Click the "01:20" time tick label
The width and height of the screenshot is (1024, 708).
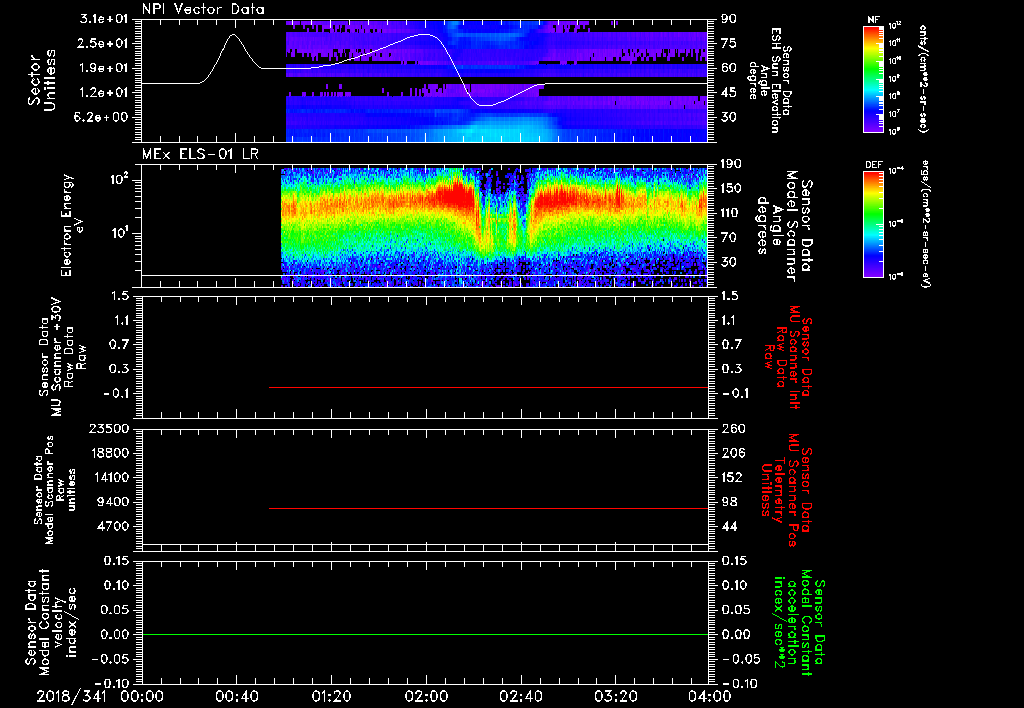[332, 696]
